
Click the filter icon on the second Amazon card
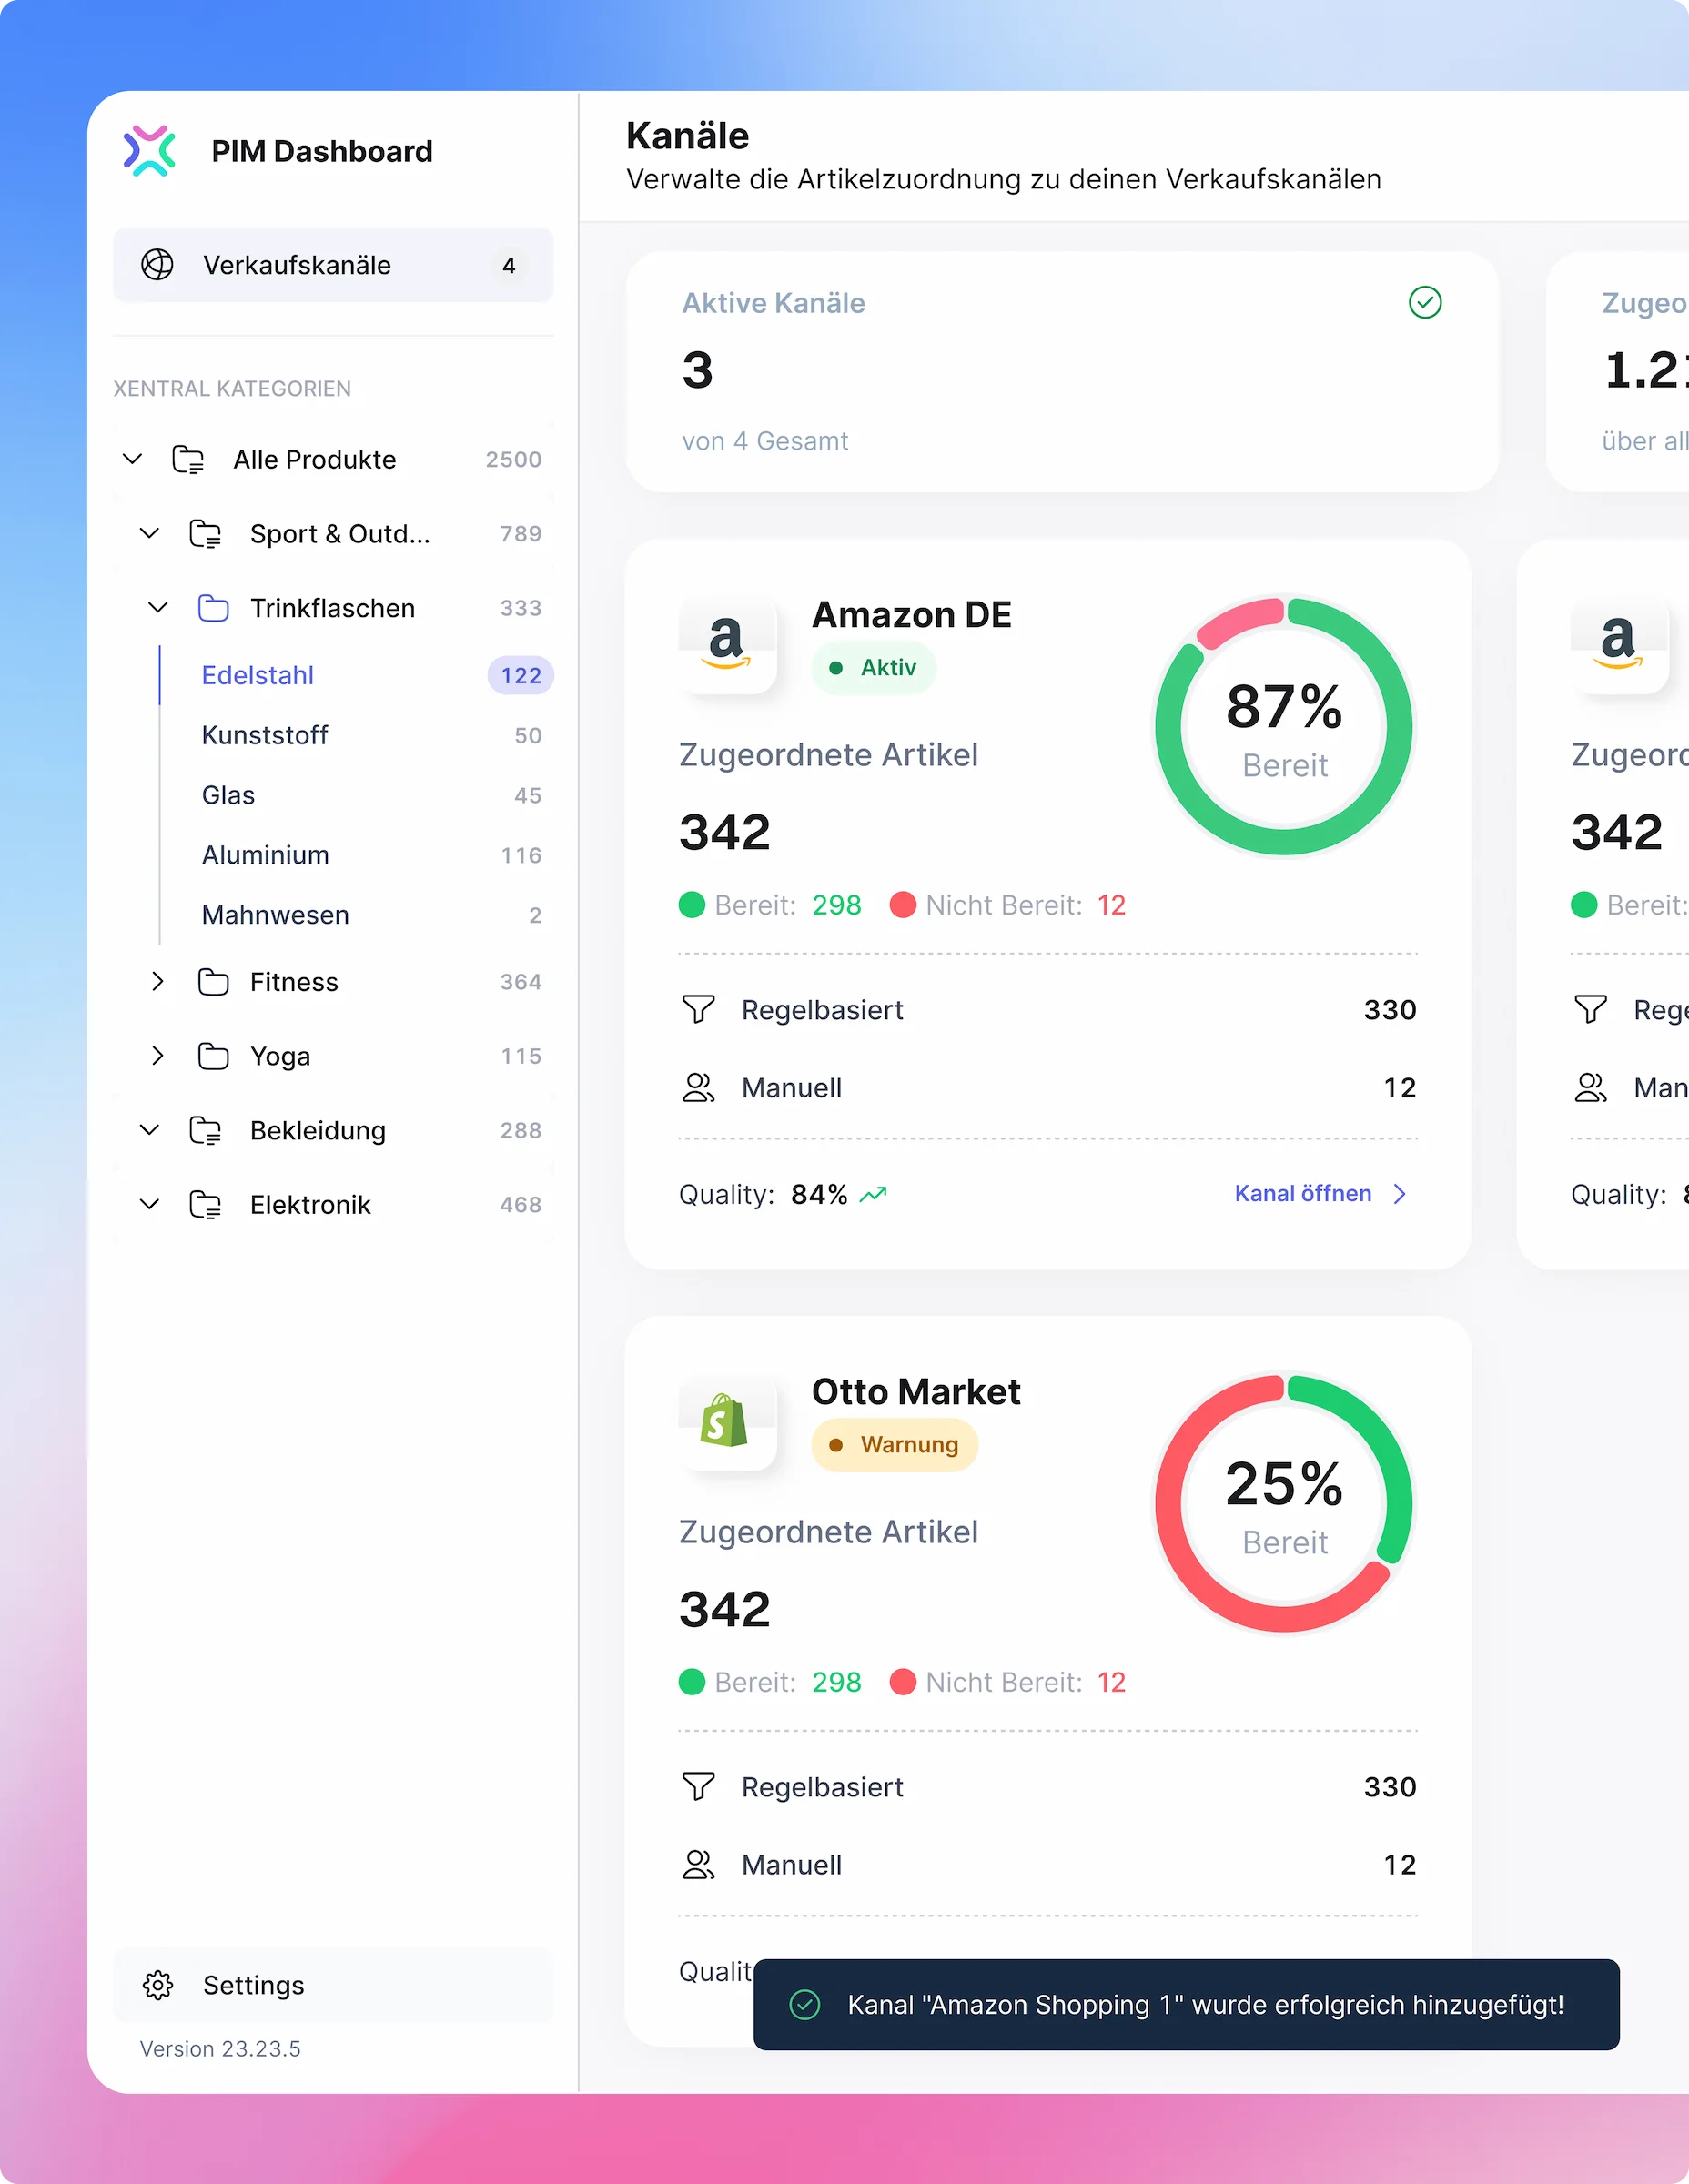click(1590, 1009)
